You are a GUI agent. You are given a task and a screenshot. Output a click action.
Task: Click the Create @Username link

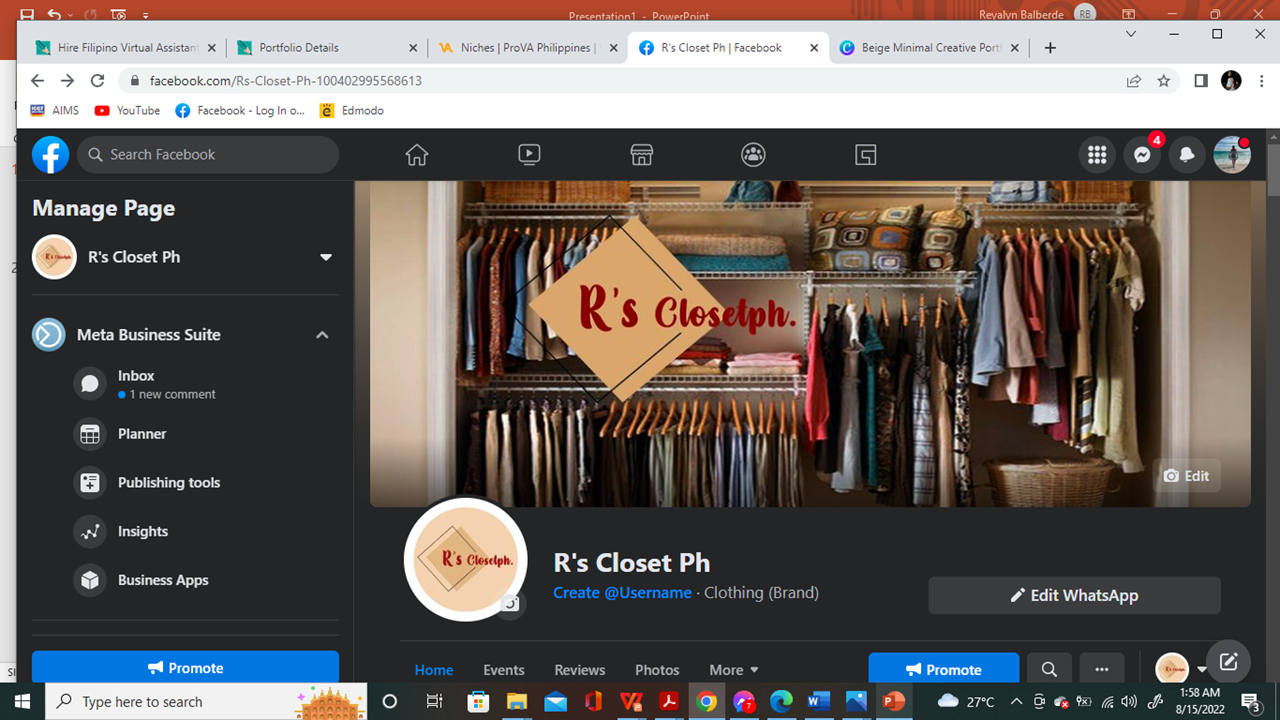click(622, 593)
